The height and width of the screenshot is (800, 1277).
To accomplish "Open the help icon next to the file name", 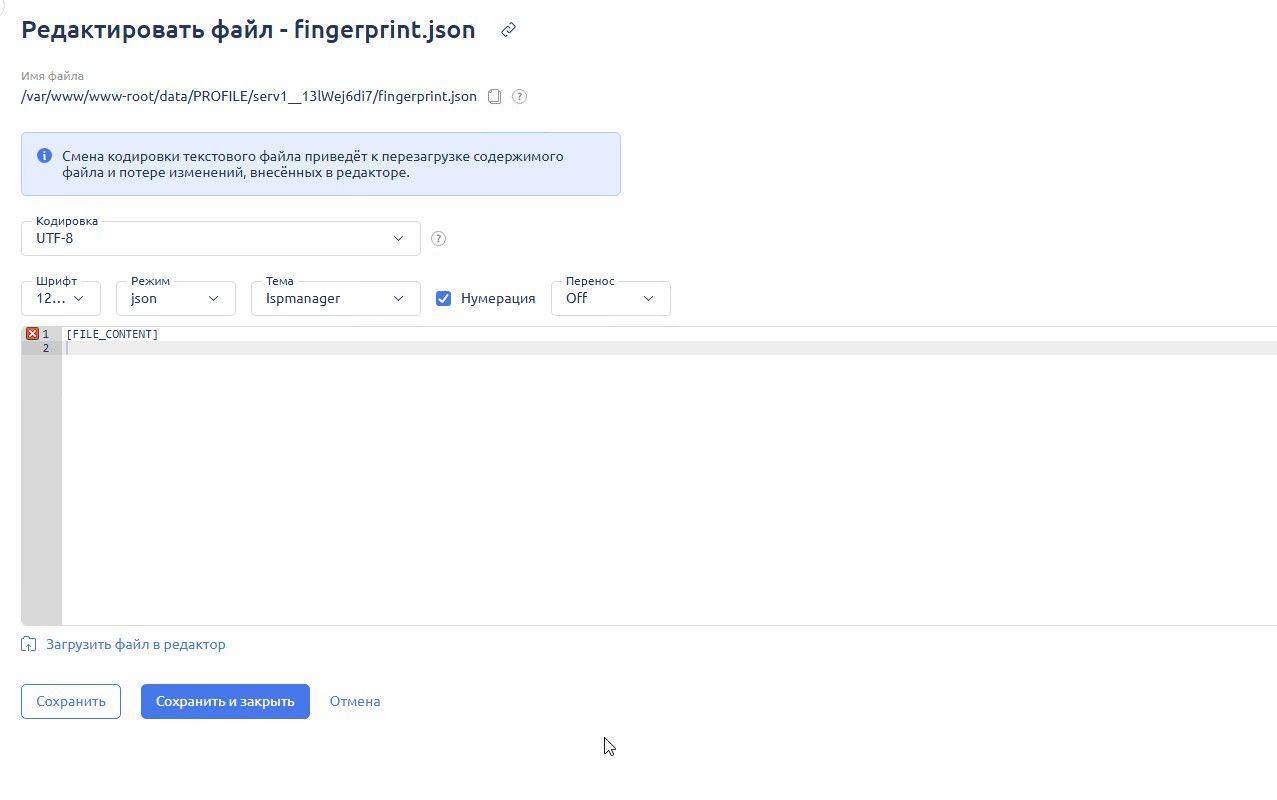I will [x=519, y=96].
